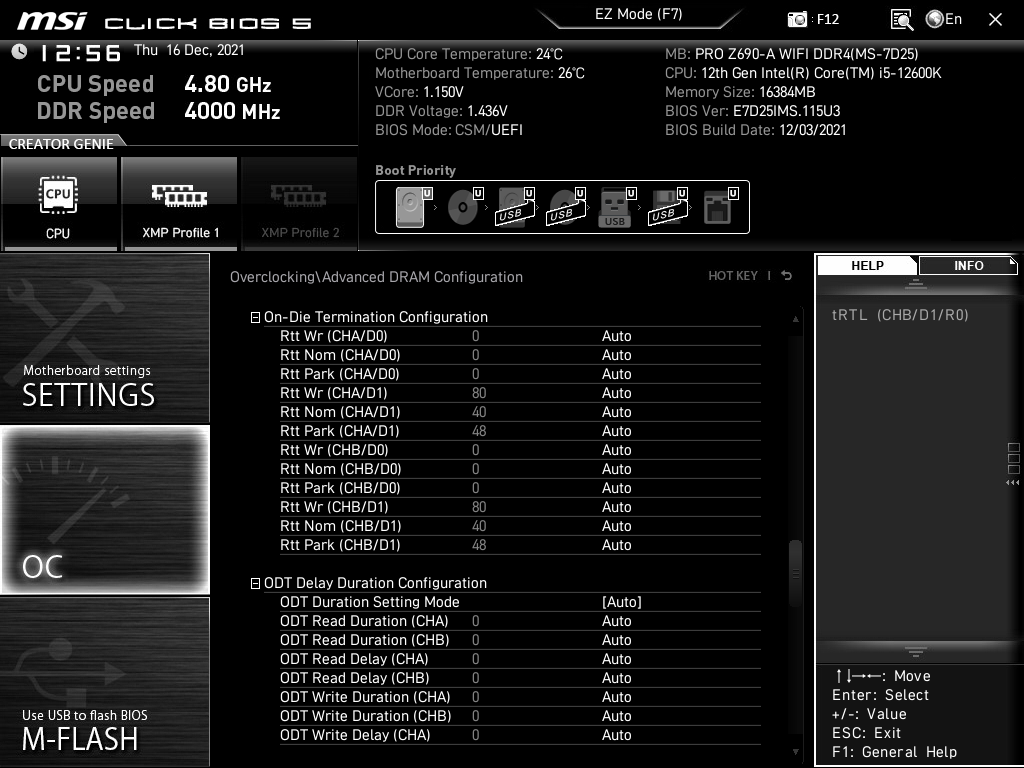The width and height of the screenshot is (1024, 768).
Task: Collapse On-Die Termination Configuration section
Action: coord(255,317)
